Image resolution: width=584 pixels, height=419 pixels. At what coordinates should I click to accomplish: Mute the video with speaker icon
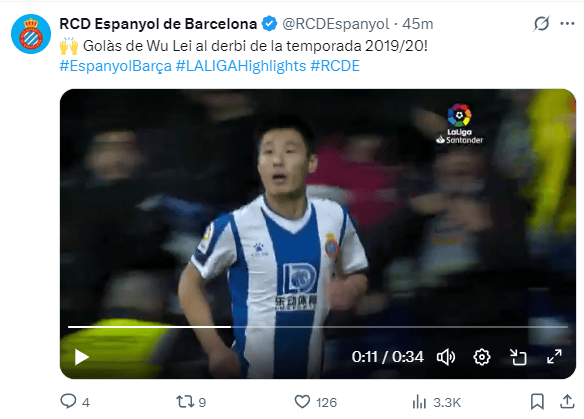coord(446,357)
